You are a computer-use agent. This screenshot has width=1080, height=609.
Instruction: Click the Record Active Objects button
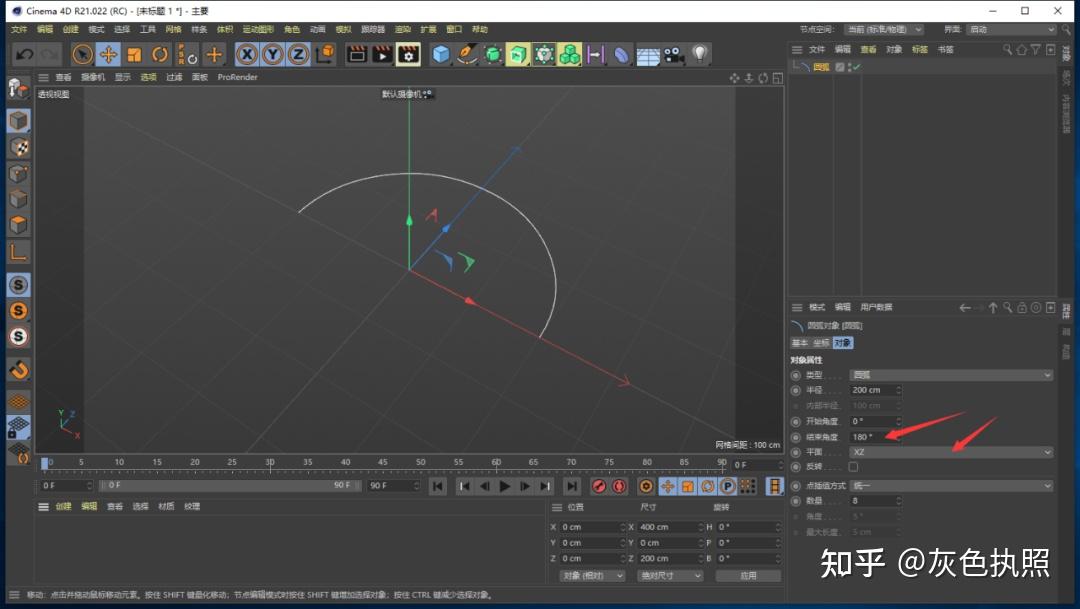[x=599, y=486]
